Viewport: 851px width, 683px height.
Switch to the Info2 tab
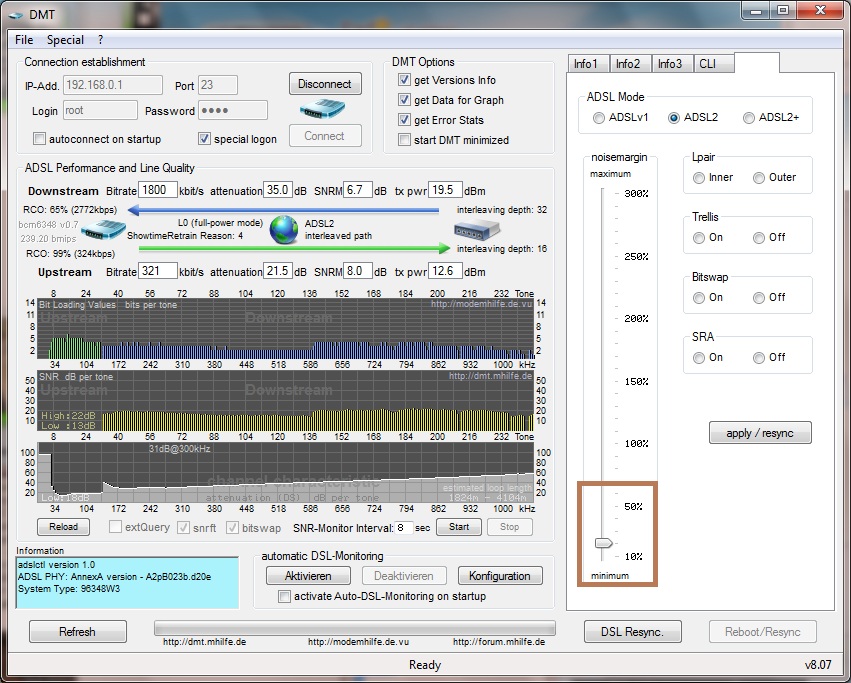628,64
